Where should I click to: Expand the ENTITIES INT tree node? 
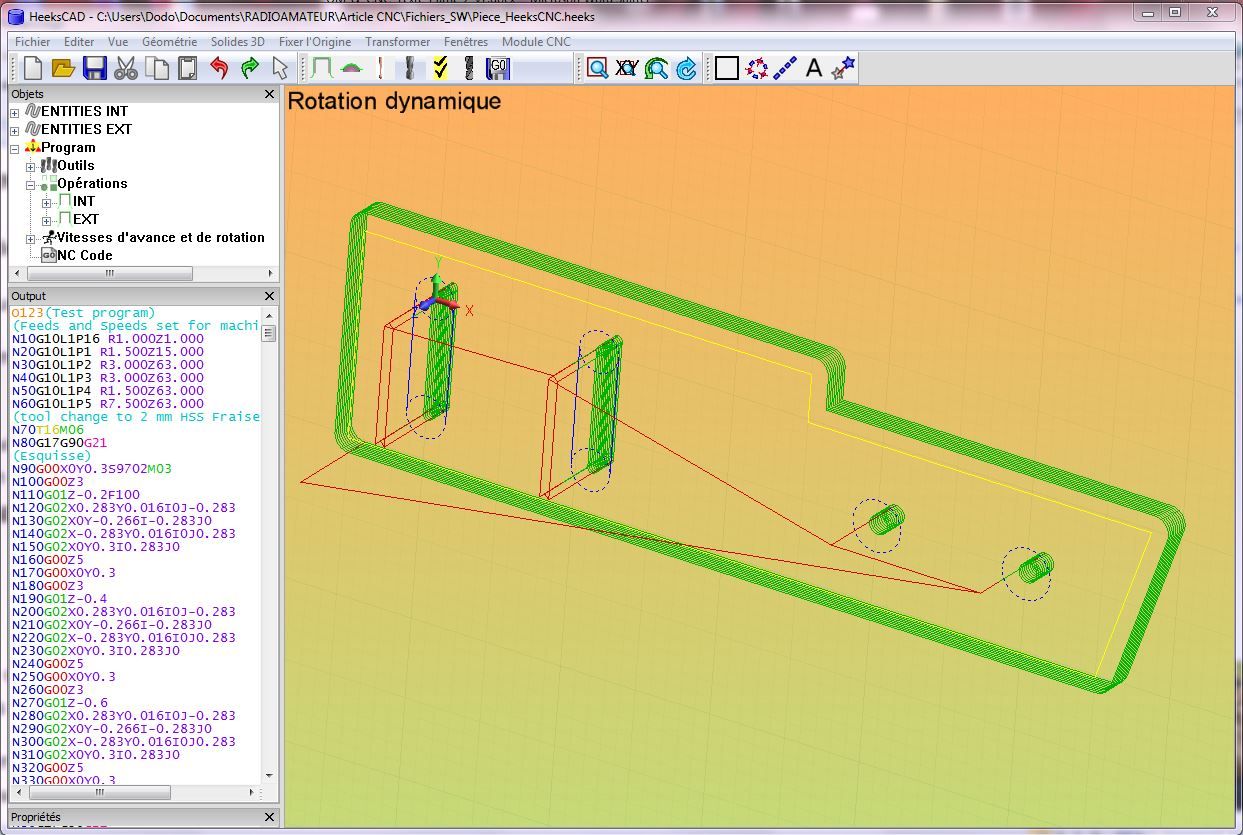coord(14,112)
